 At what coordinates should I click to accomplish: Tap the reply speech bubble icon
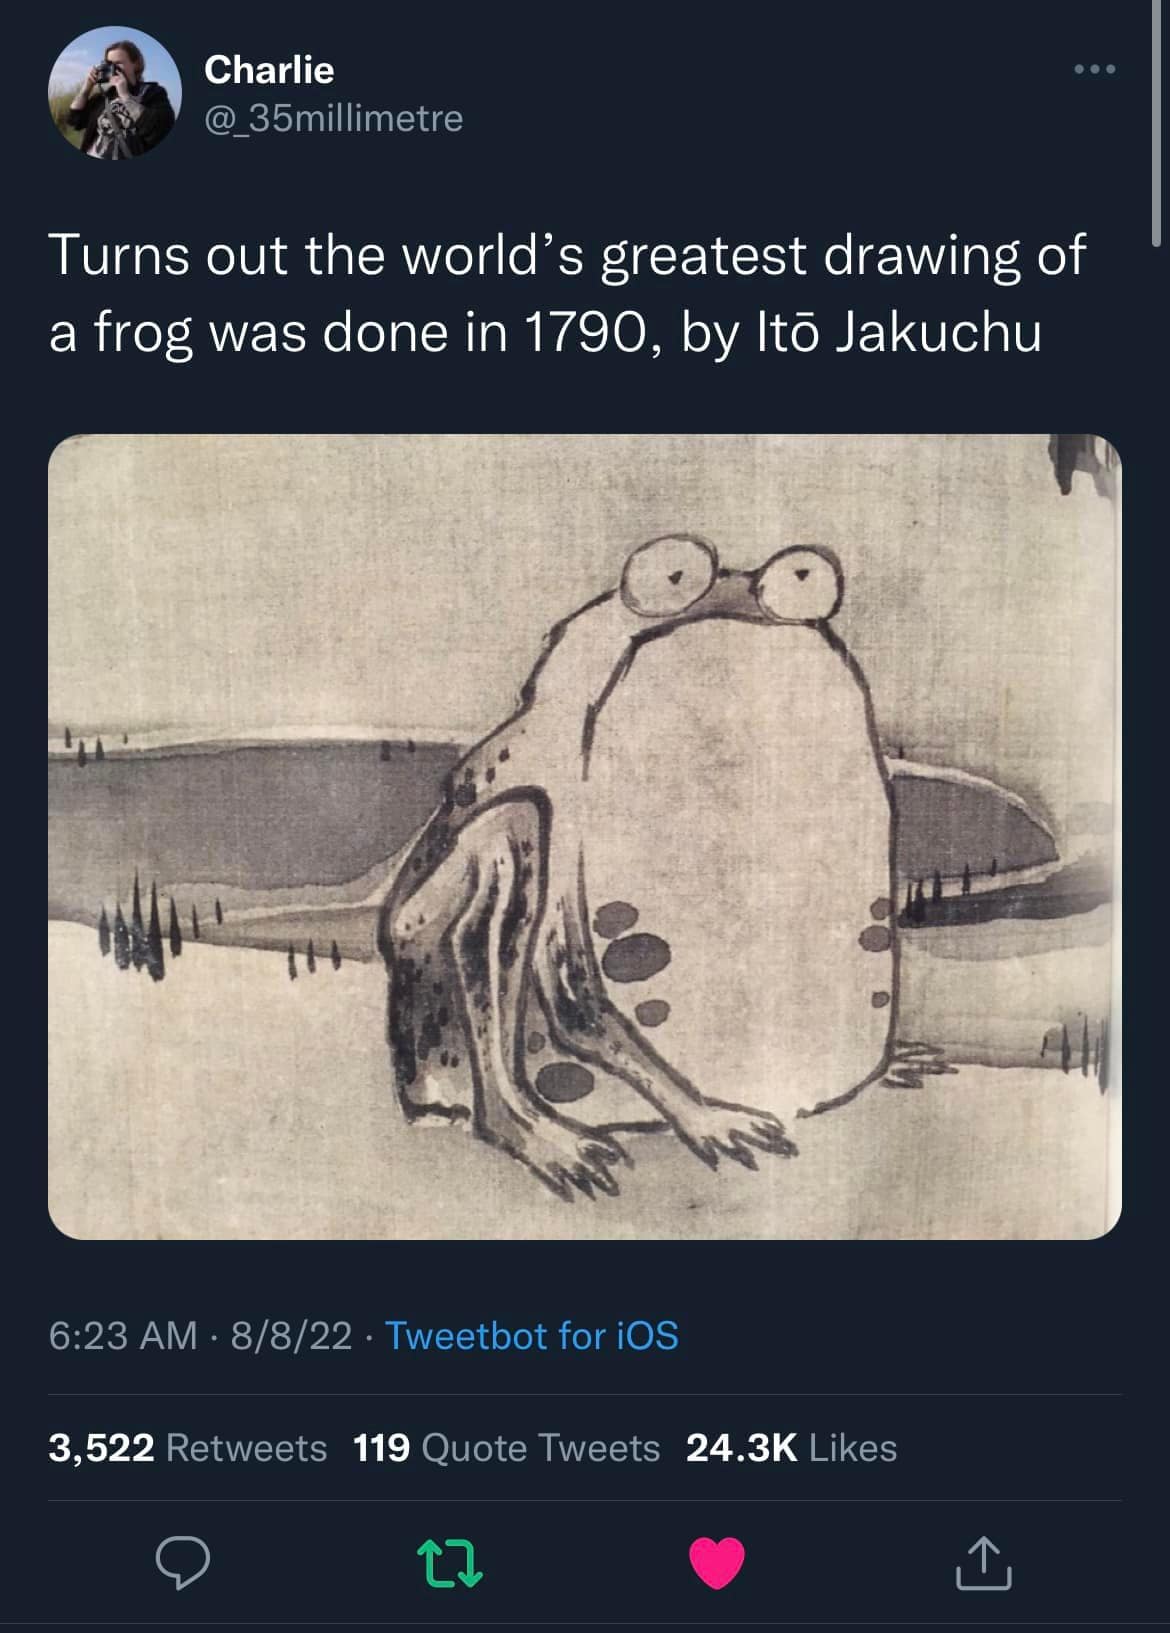(x=183, y=1563)
